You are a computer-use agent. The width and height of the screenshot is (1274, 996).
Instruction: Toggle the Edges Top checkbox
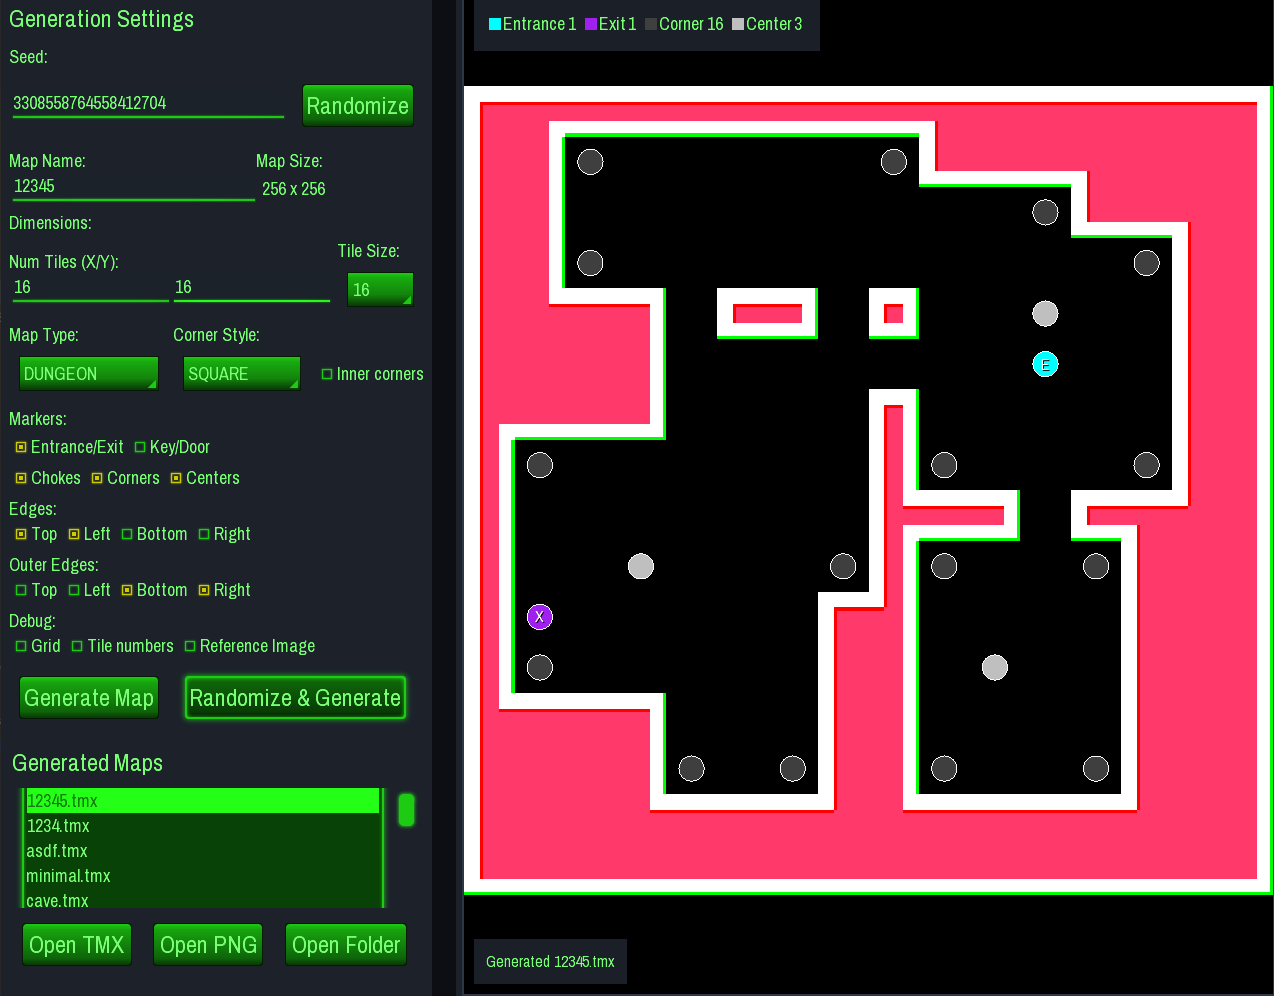pos(21,534)
